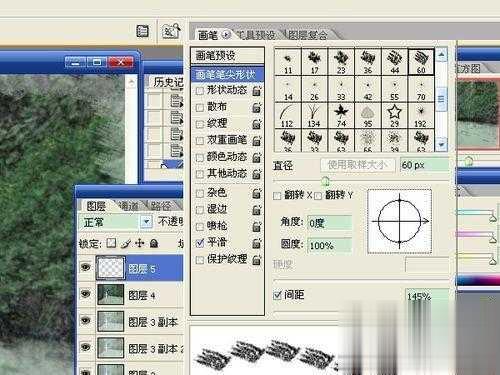Pick the 112 grass blade brush
The width and height of the screenshot is (500, 375).
coord(288,116)
